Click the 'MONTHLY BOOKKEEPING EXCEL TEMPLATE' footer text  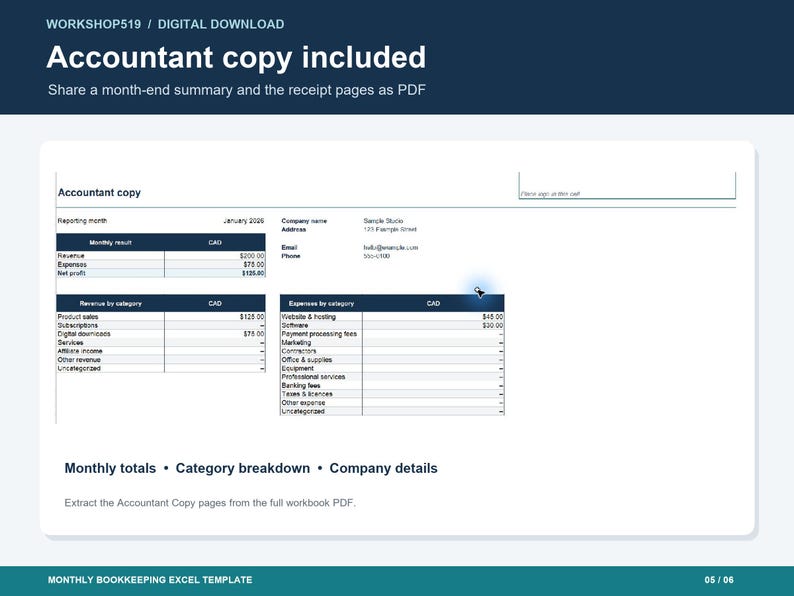(150, 580)
